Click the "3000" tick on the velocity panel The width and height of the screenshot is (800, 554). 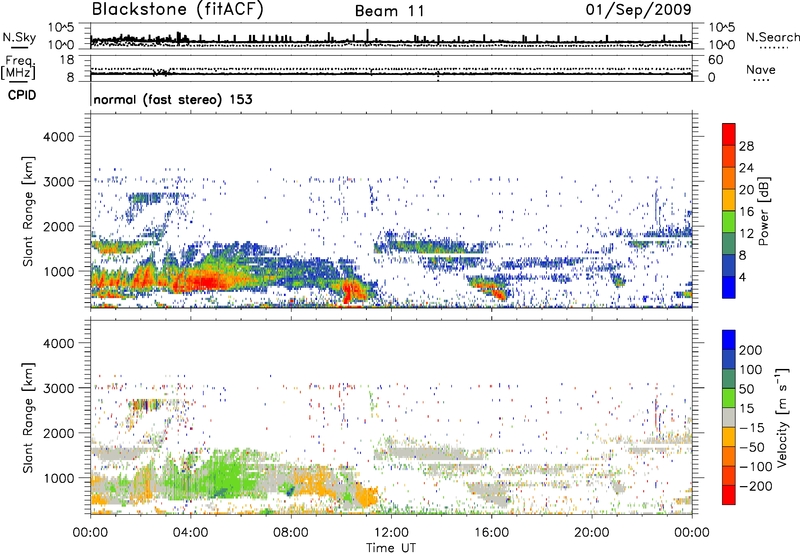(58, 388)
